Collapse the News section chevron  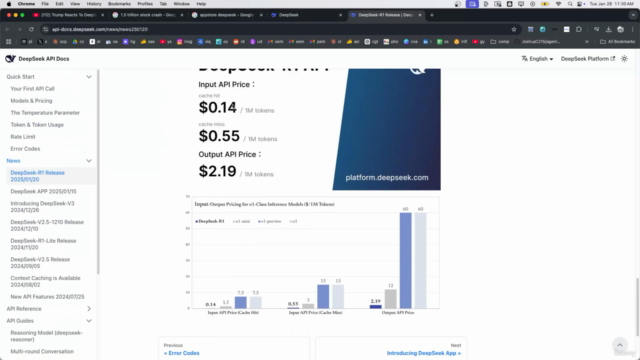point(89,161)
